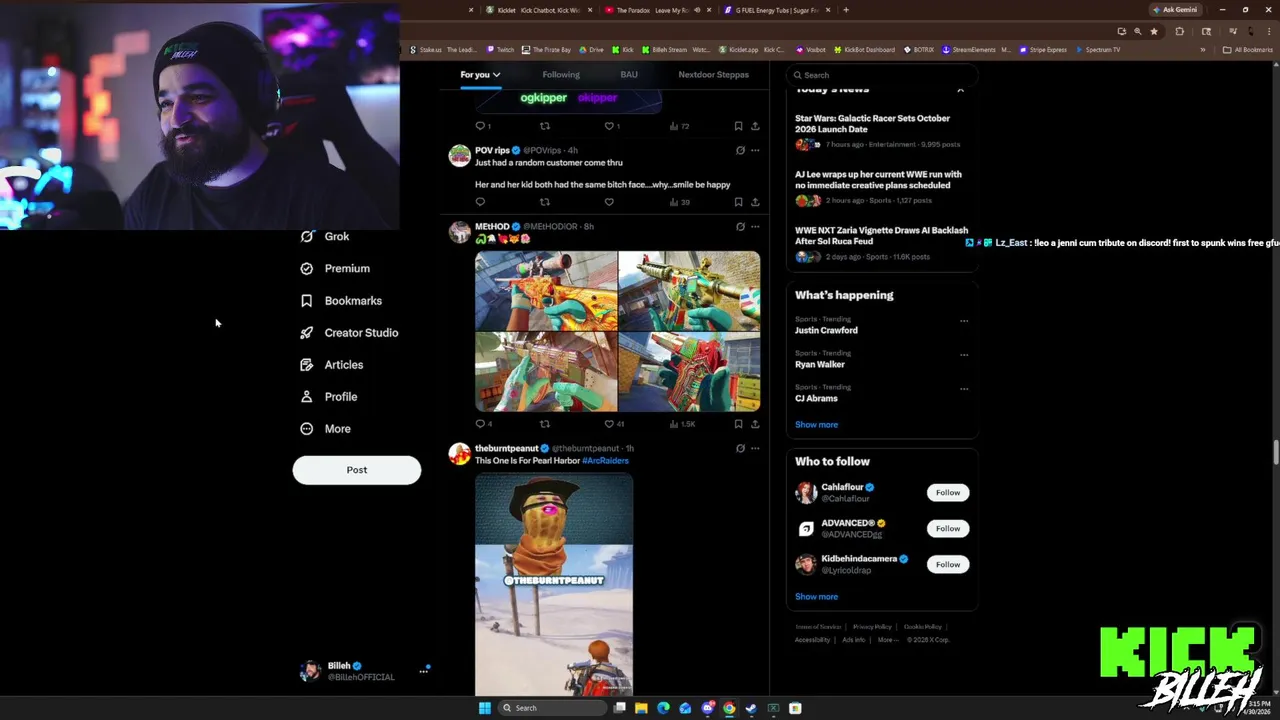Expand hidden bookmarks bar overflow chevron

(x=1203, y=50)
